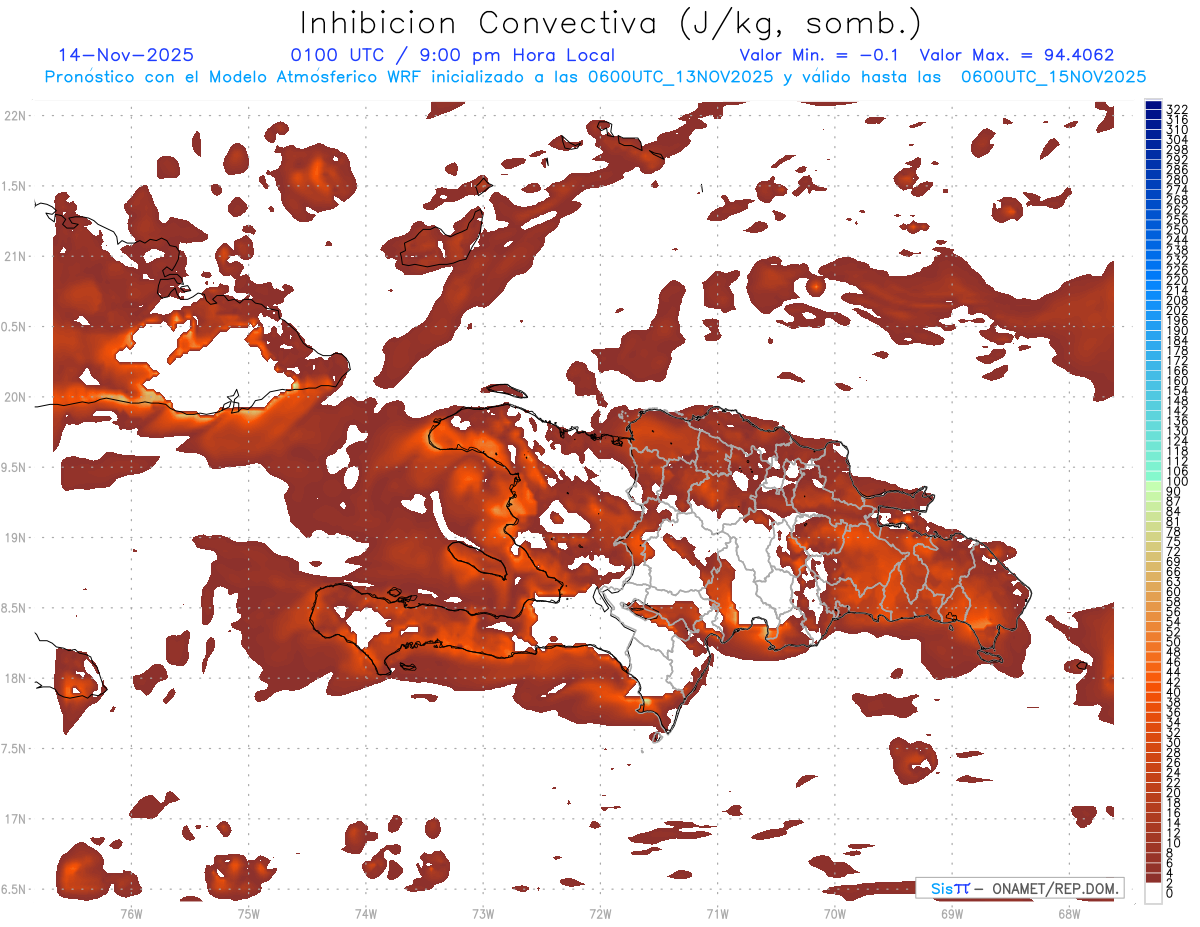Screen dimensions: 1200x927
Task: Click '0100 UTC / 9:00 pm Hora Local'
Action: (x=452, y=55)
